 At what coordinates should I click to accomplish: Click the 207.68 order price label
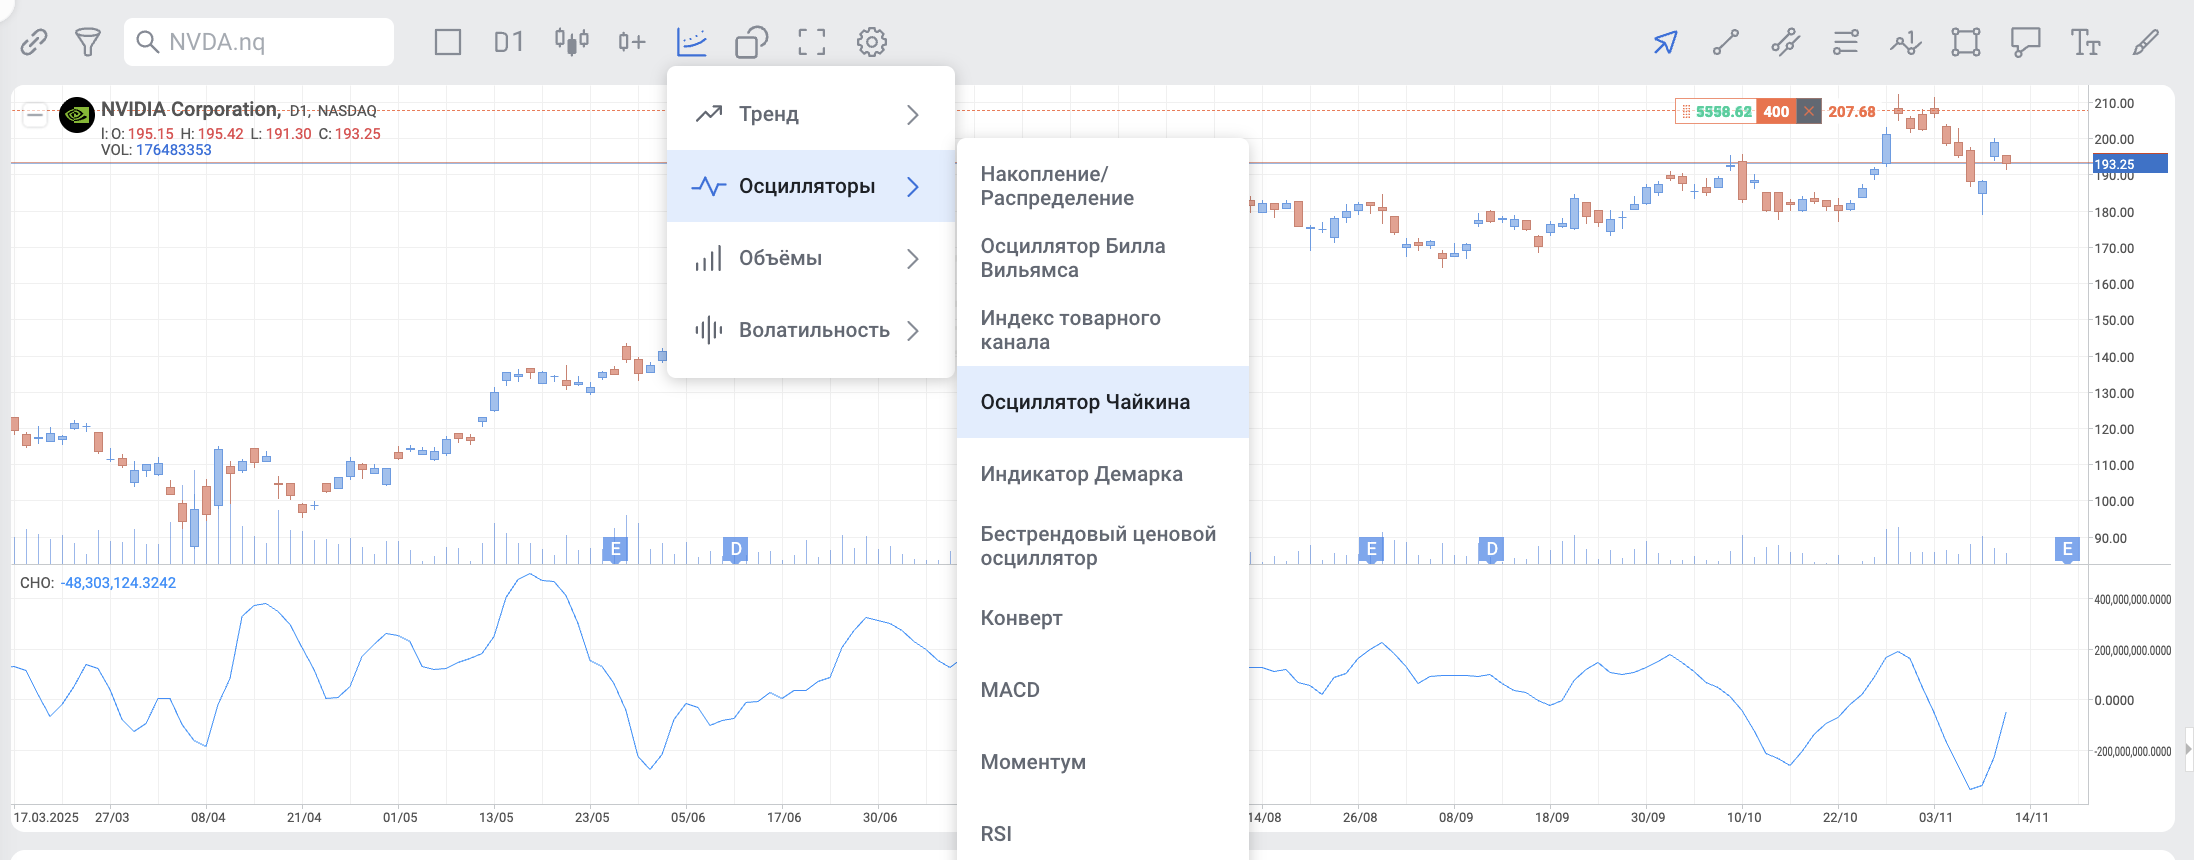[1852, 112]
